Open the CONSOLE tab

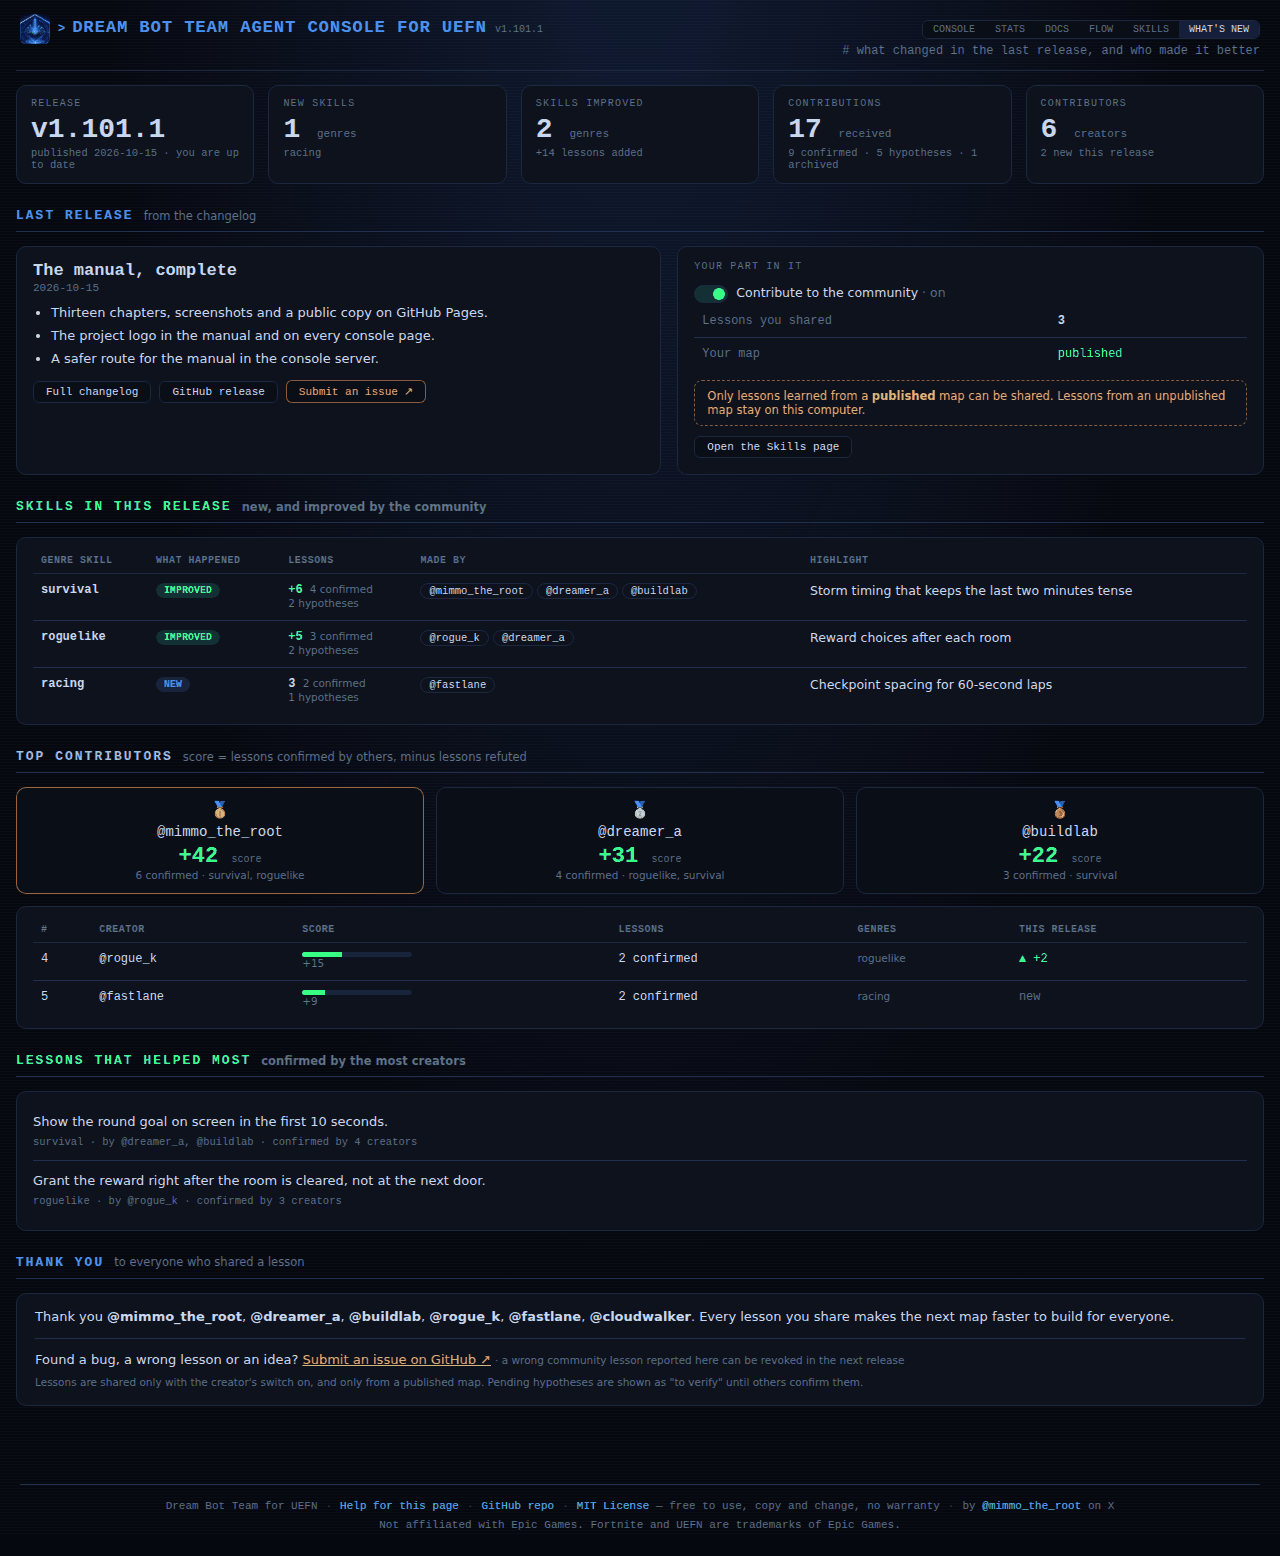click(x=953, y=29)
